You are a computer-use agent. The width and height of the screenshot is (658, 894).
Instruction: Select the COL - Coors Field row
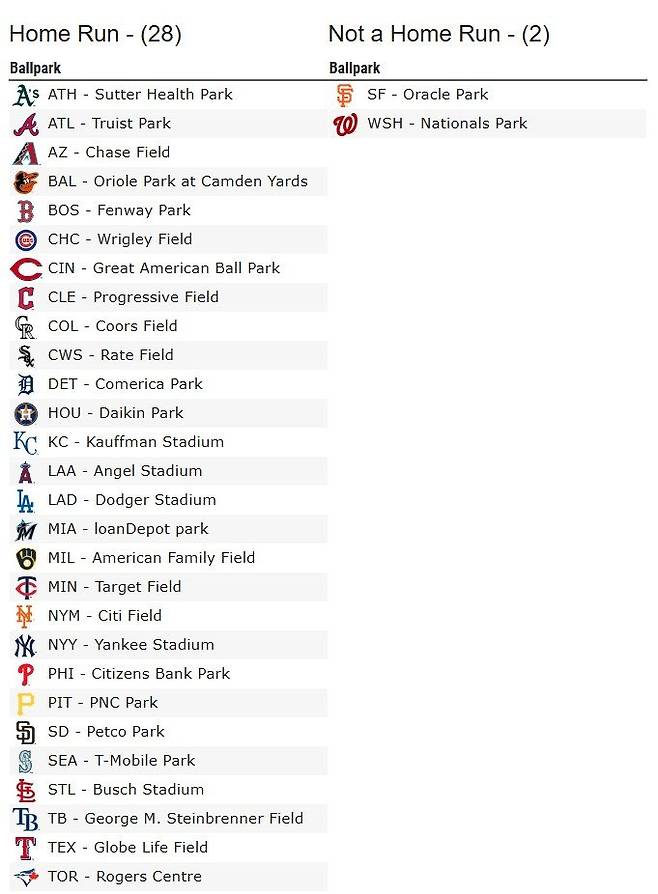(112, 327)
